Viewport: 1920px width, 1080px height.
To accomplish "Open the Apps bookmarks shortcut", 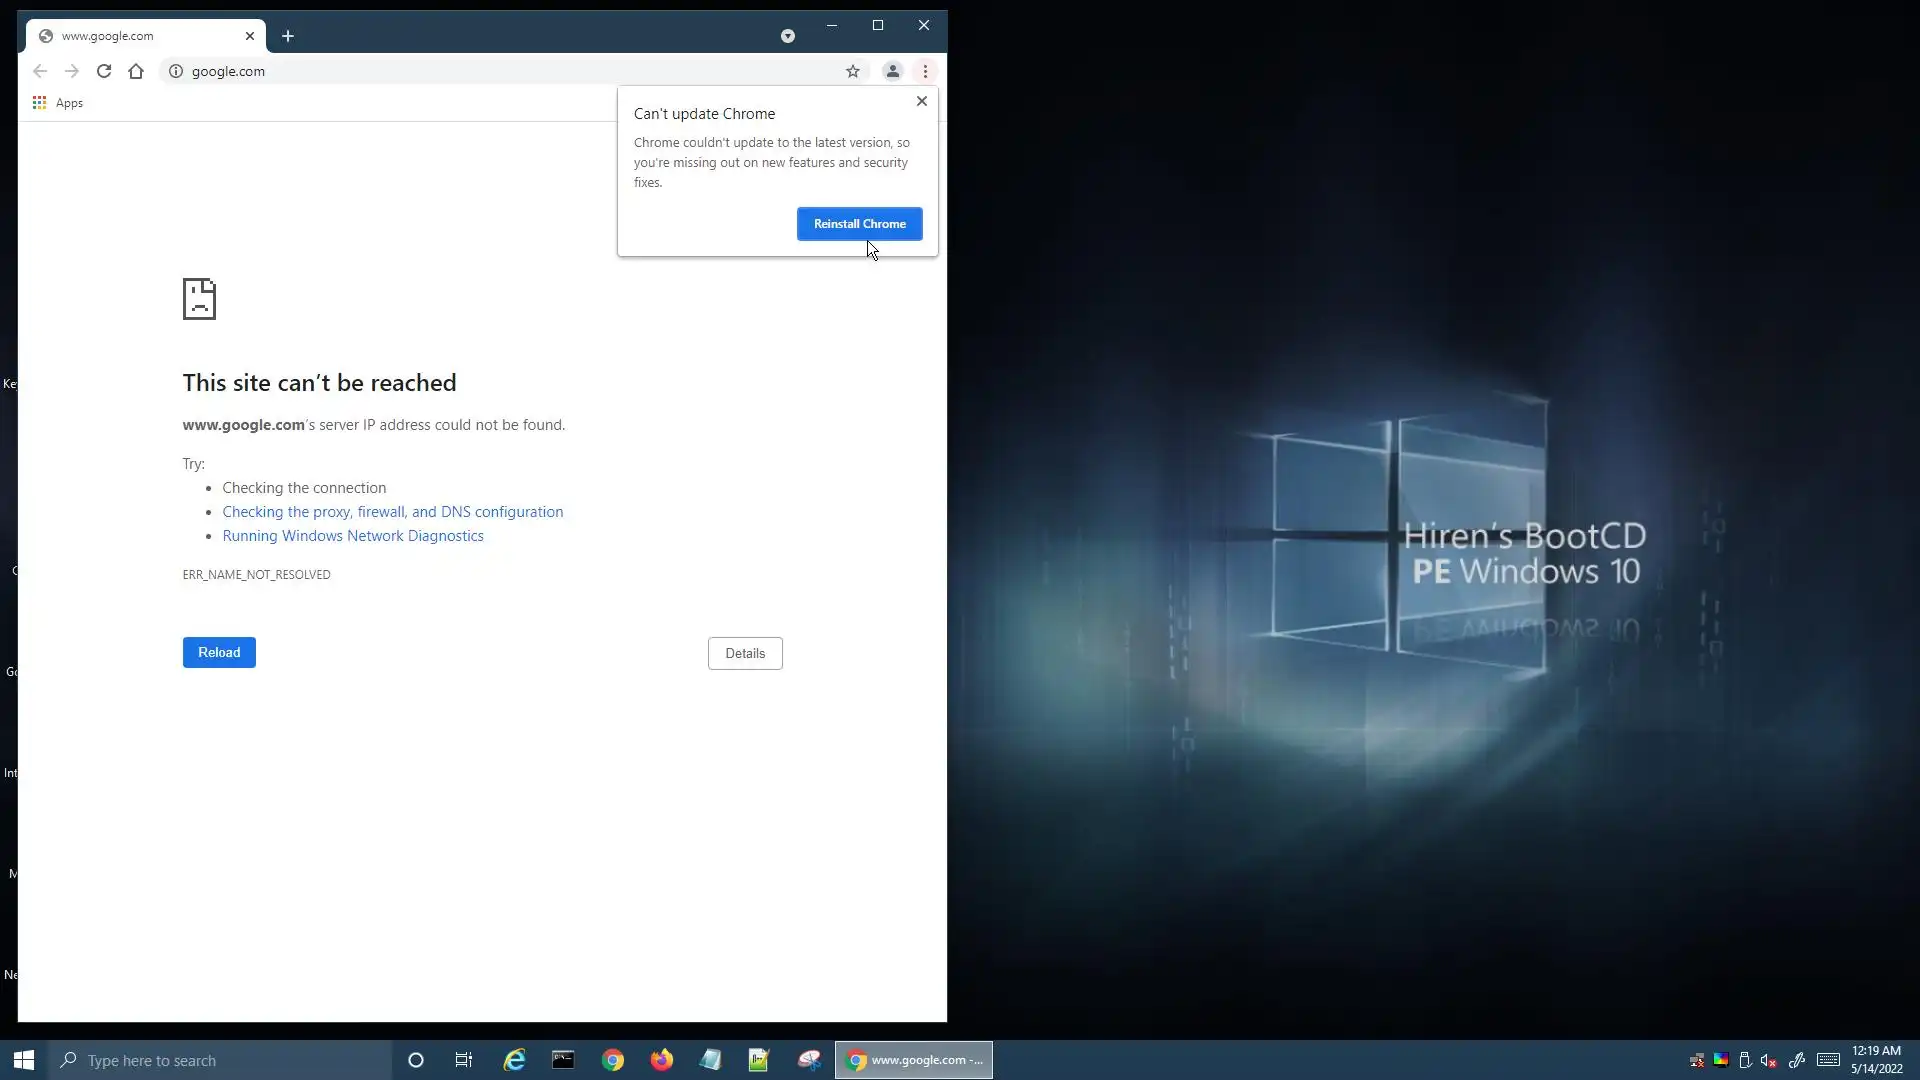I will click(x=58, y=103).
